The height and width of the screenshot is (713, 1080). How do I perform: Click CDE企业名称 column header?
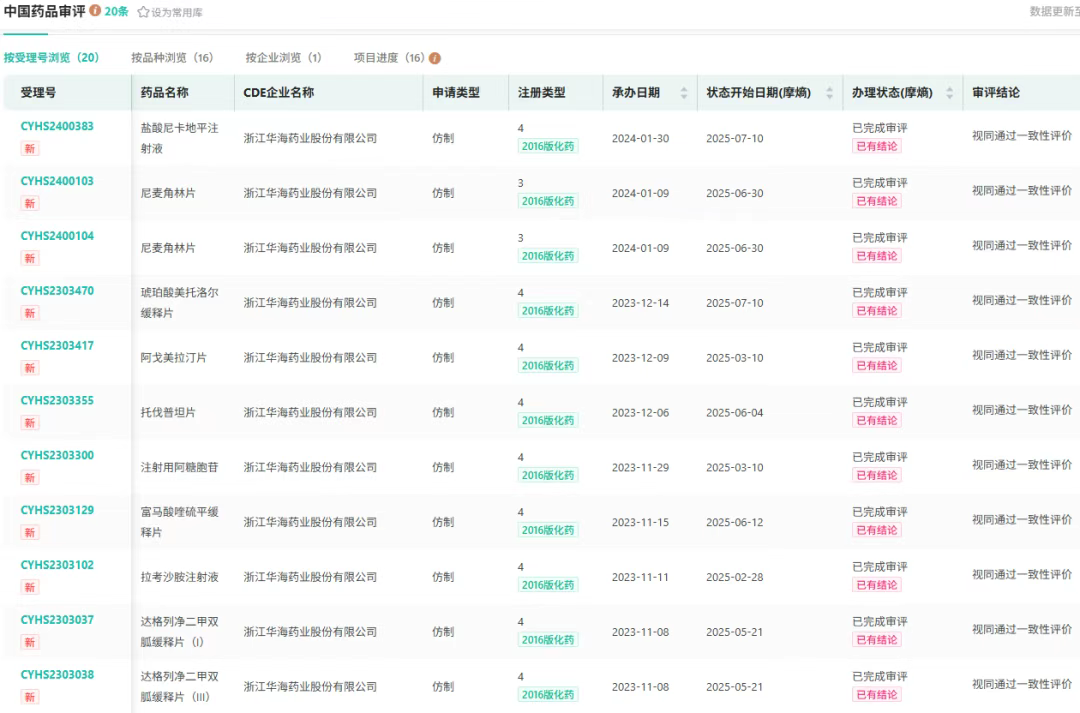point(278,92)
